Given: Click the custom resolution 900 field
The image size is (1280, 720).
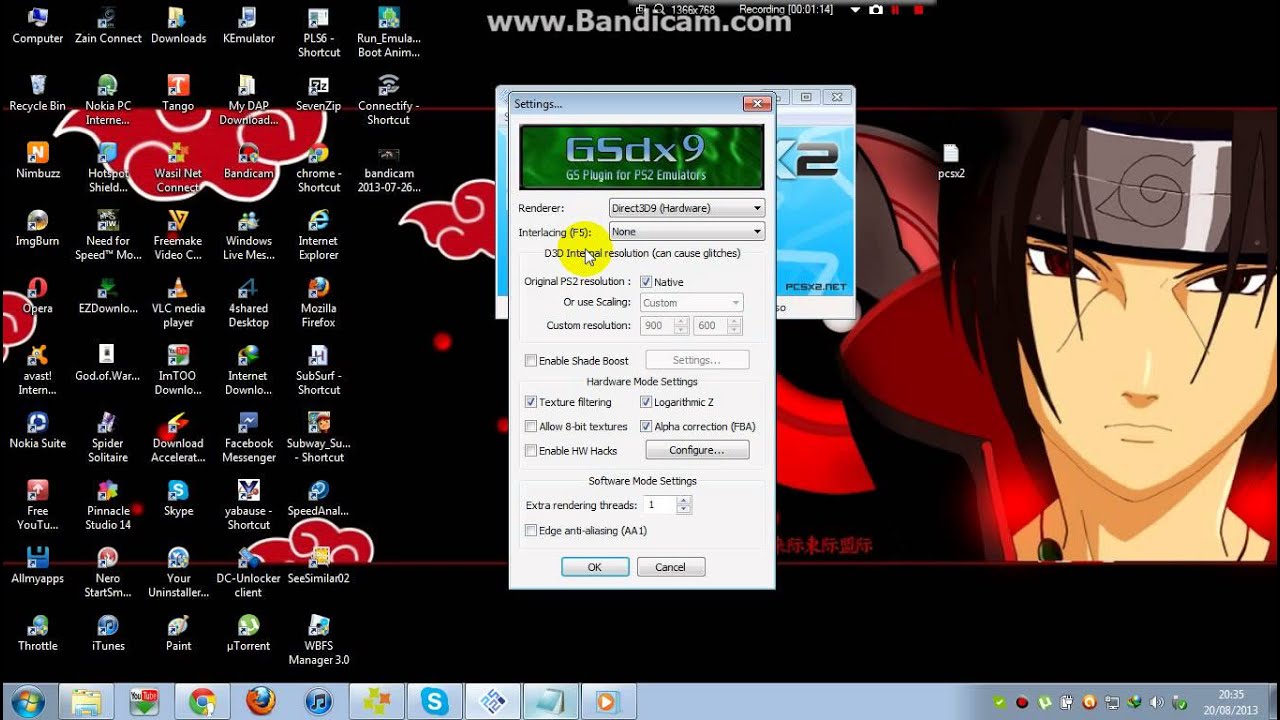Looking at the screenshot, I should pyautogui.click(x=658, y=326).
